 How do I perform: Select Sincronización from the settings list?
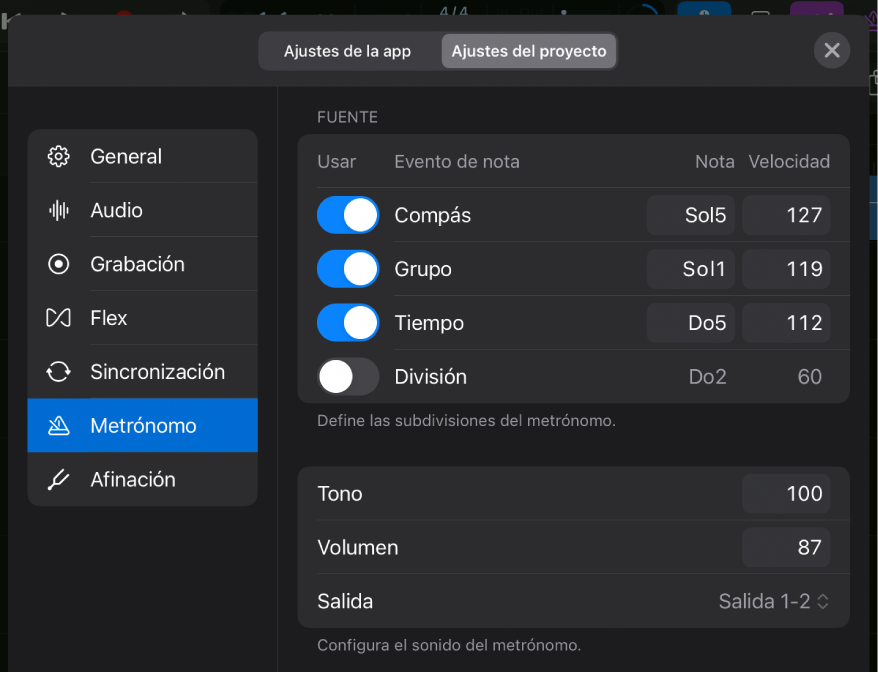tap(157, 371)
